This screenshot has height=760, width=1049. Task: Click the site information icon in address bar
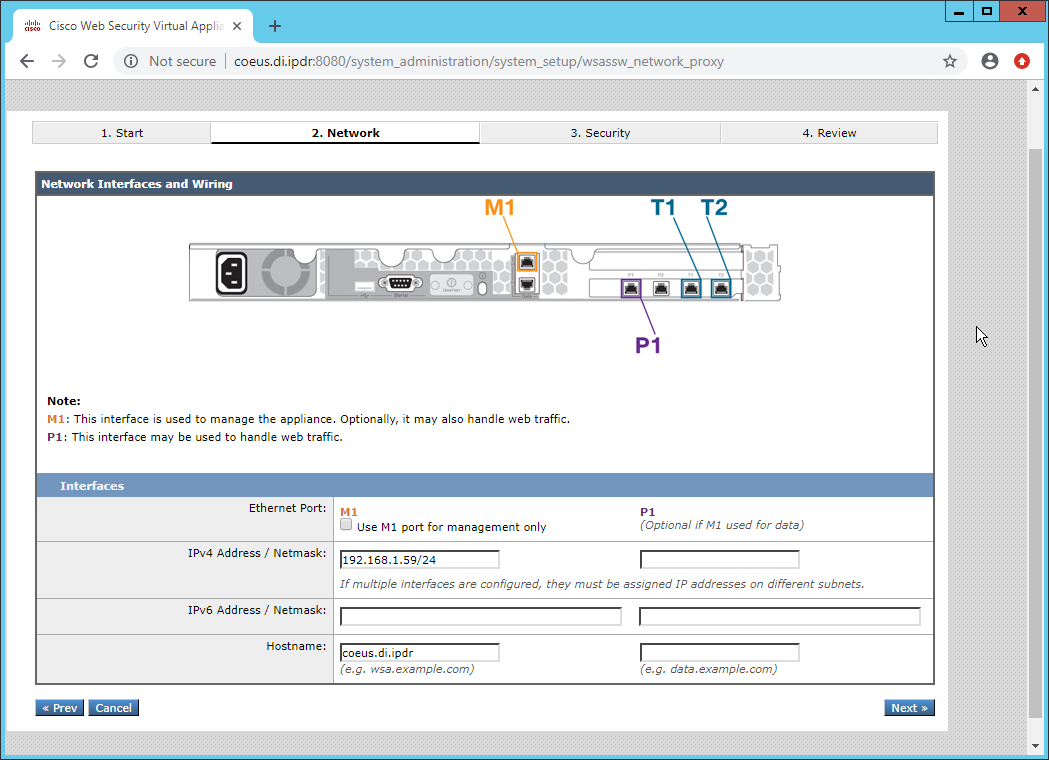[x=131, y=62]
